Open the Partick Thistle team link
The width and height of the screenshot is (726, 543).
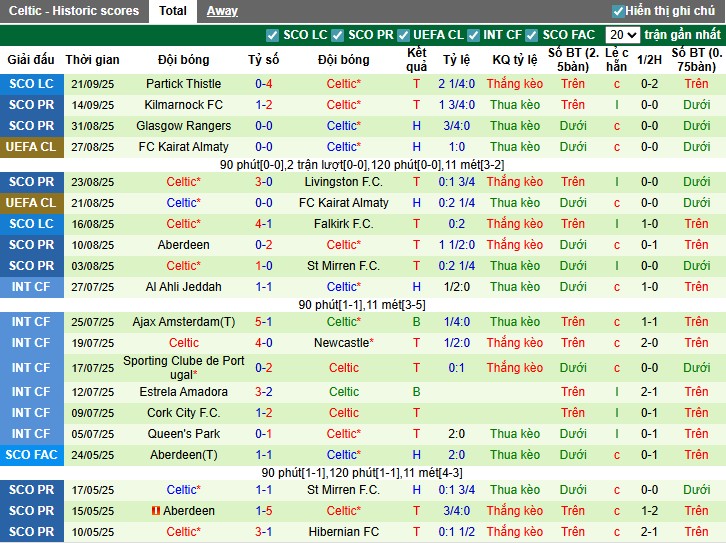pyautogui.click(x=183, y=84)
